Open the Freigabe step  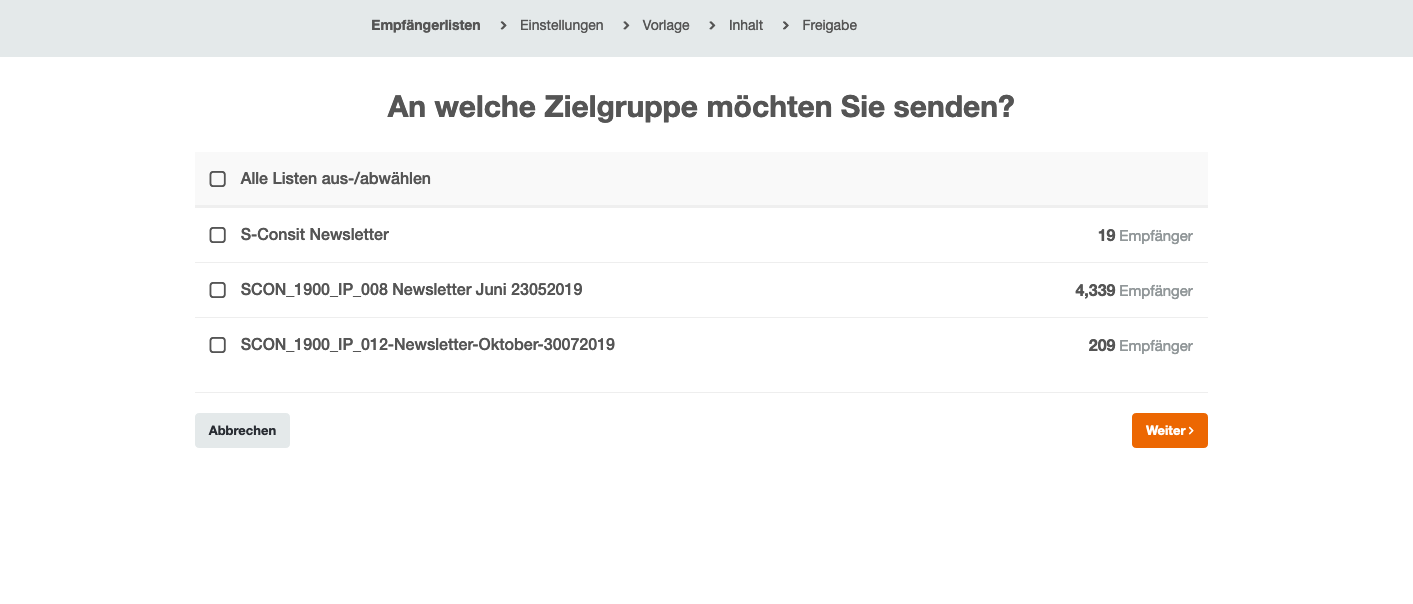829,25
